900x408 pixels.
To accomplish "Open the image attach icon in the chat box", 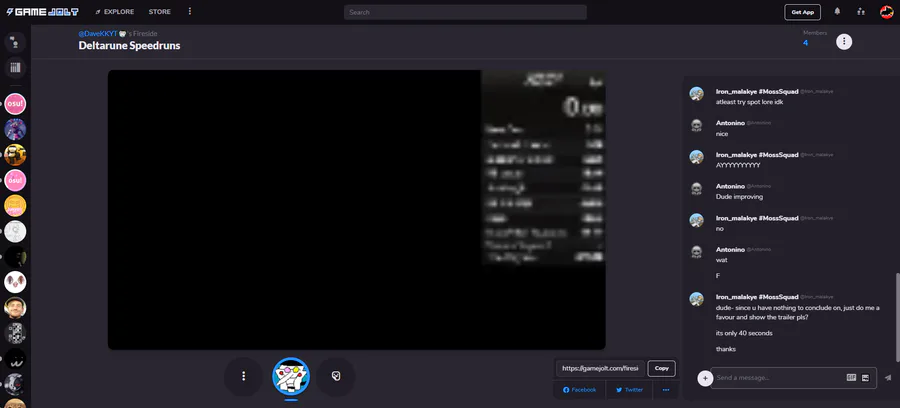I will click(x=865, y=378).
